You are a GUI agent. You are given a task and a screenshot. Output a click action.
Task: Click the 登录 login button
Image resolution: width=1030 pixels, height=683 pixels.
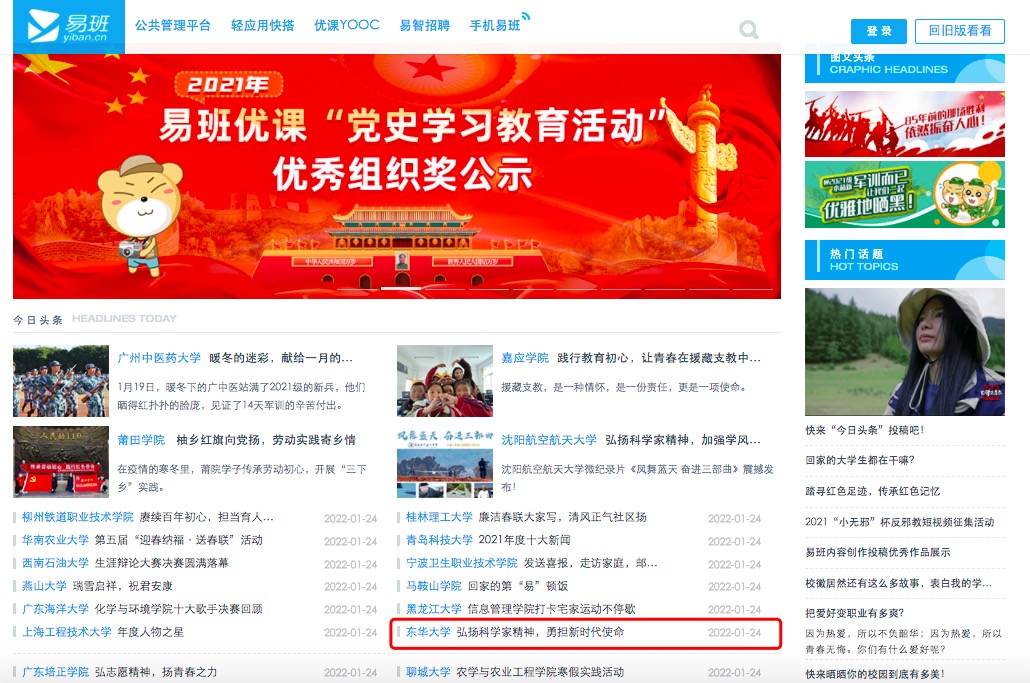coord(878,31)
